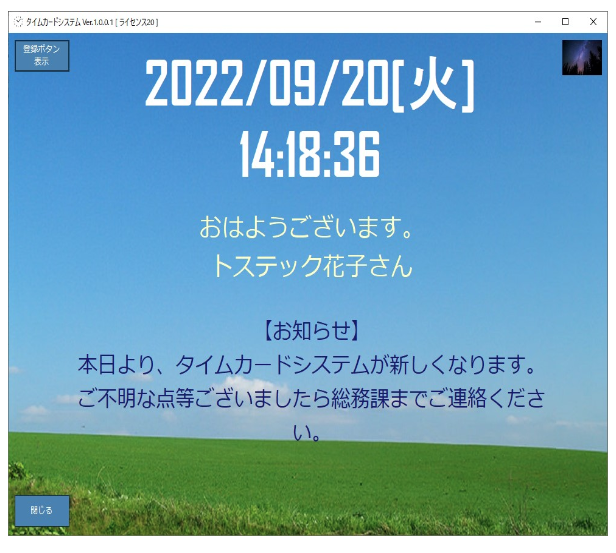616x553 pixels.
Task: Select the employee name トステック花子さん
Action: pyautogui.click(x=311, y=267)
